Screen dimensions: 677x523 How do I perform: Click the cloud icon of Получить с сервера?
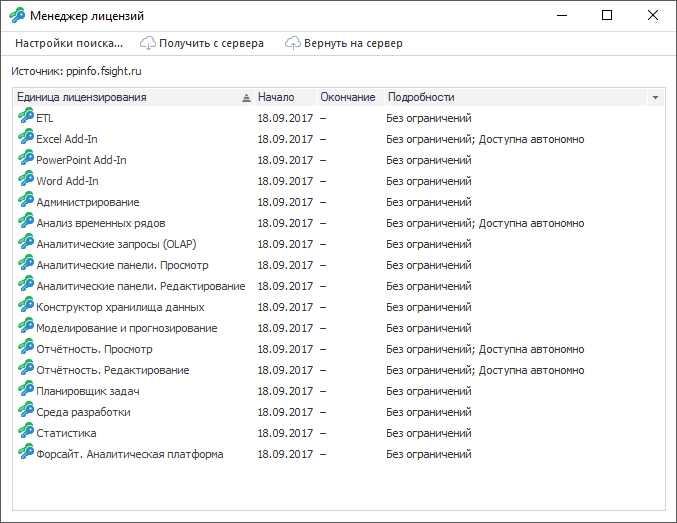tap(148, 43)
